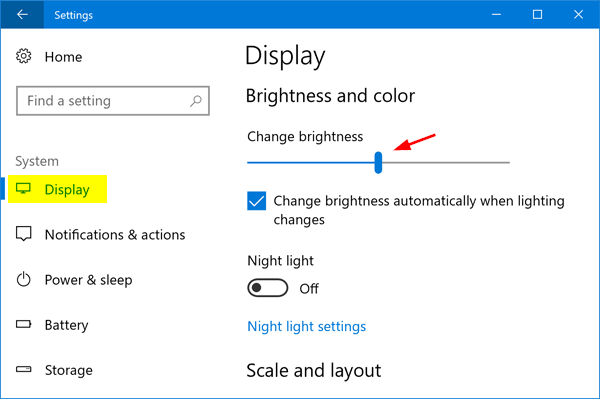
Task: Minimize the Settings window
Action: click(x=496, y=15)
